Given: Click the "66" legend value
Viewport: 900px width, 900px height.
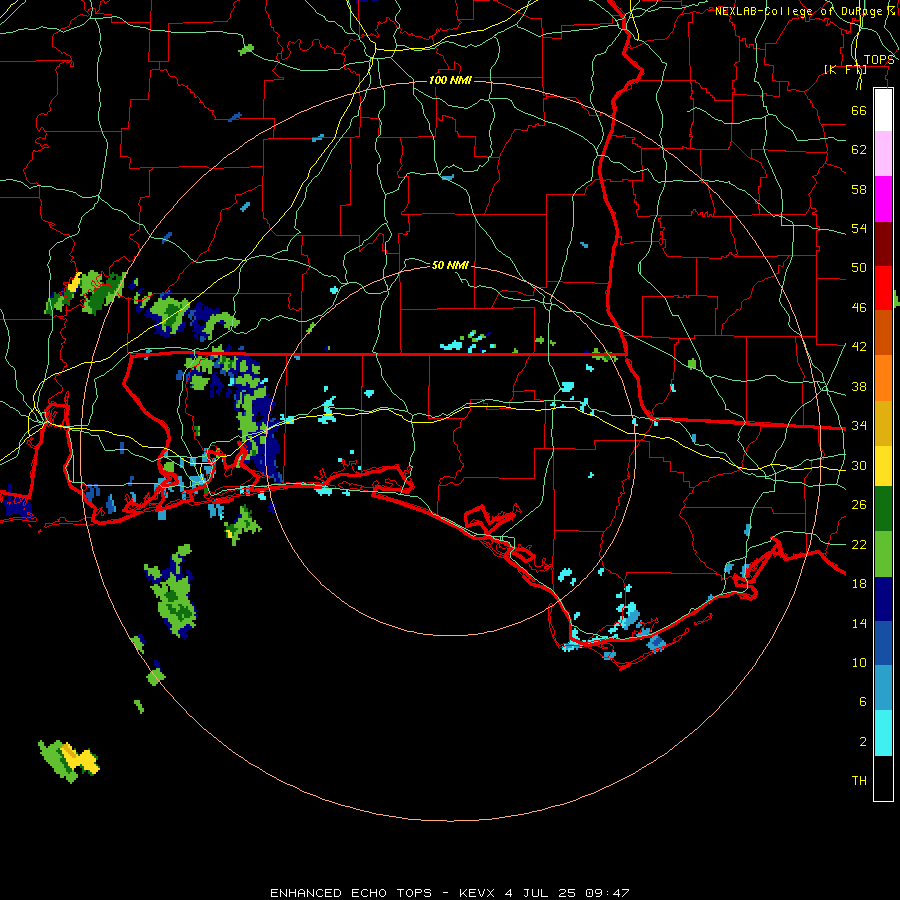Looking at the screenshot, I should click(859, 110).
